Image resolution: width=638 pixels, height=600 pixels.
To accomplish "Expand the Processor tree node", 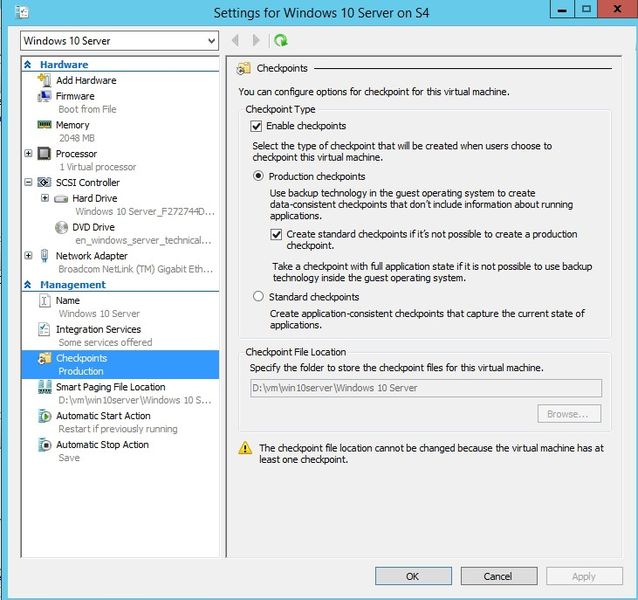I will [x=28, y=153].
